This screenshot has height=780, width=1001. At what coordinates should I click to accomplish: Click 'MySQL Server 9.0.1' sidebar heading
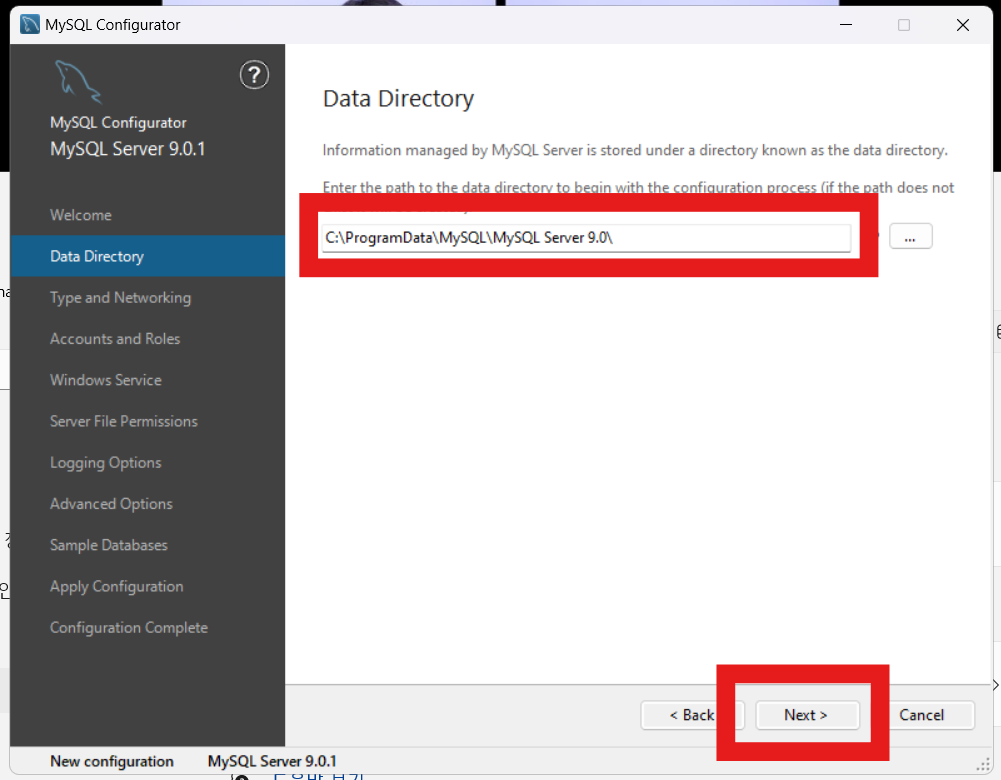(x=128, y=149)
